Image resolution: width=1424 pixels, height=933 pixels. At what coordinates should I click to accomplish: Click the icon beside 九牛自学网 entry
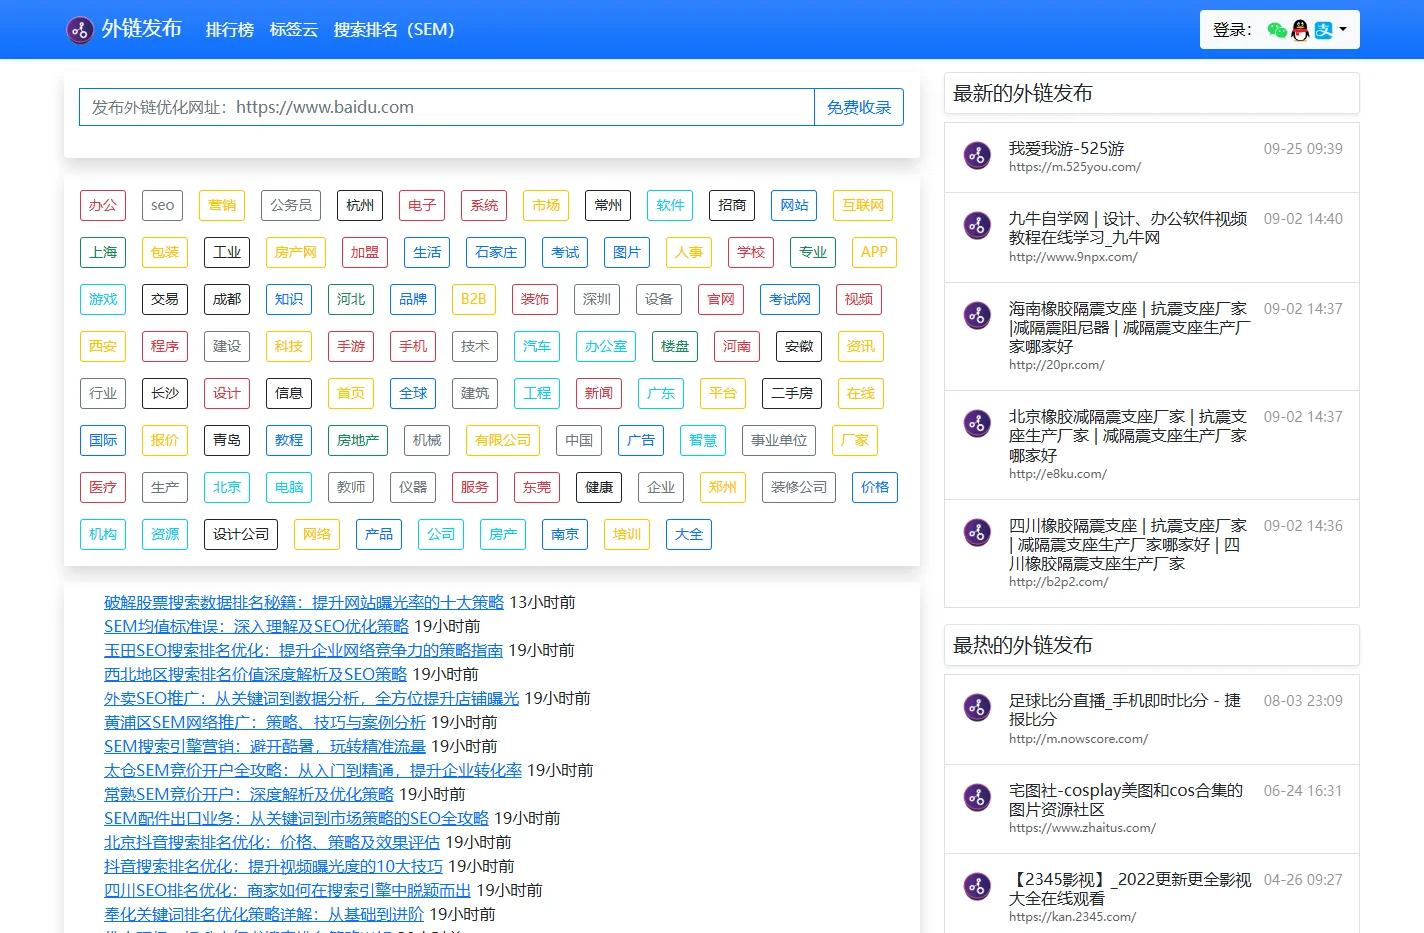click(977, 225)
